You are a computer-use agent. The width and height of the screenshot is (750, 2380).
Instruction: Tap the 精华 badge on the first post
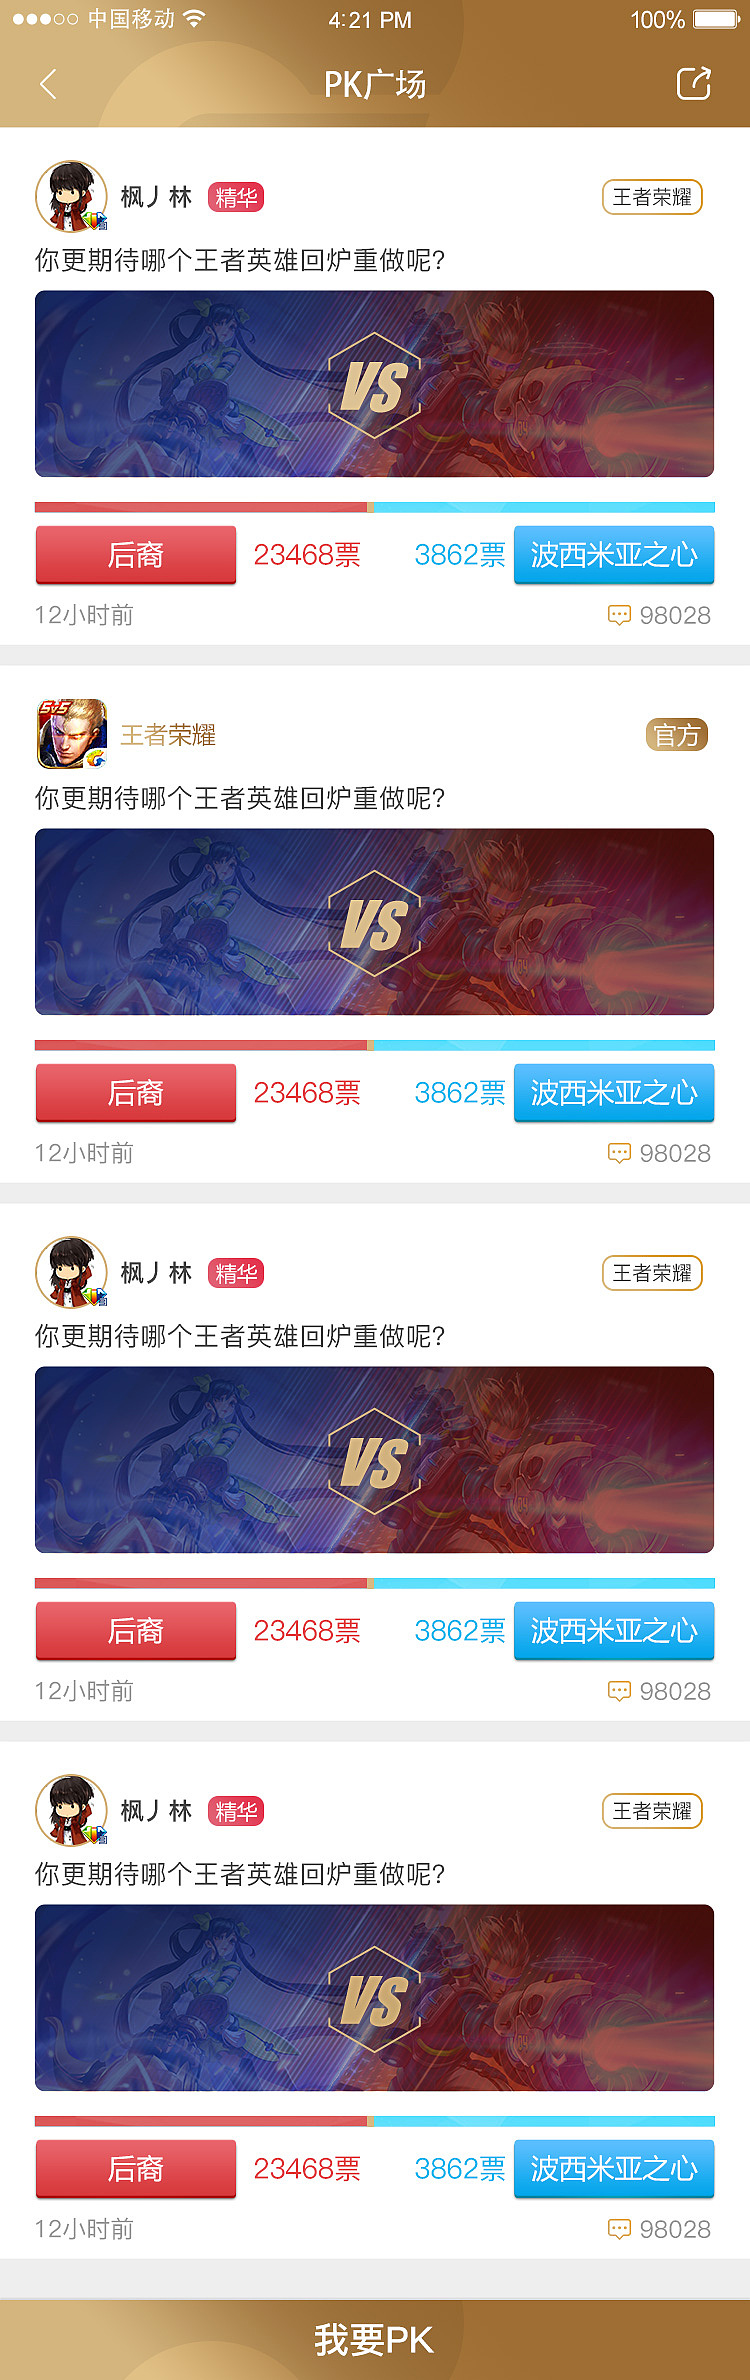point(236,197)
